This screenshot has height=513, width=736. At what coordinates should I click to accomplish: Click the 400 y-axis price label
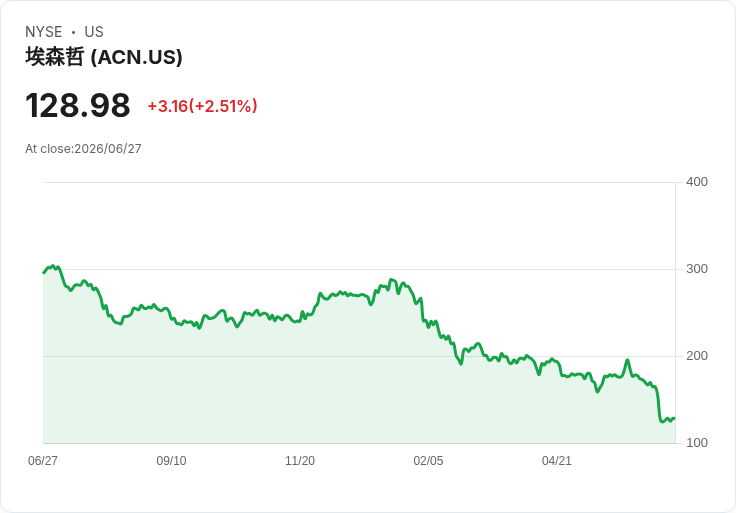point(697,182)
